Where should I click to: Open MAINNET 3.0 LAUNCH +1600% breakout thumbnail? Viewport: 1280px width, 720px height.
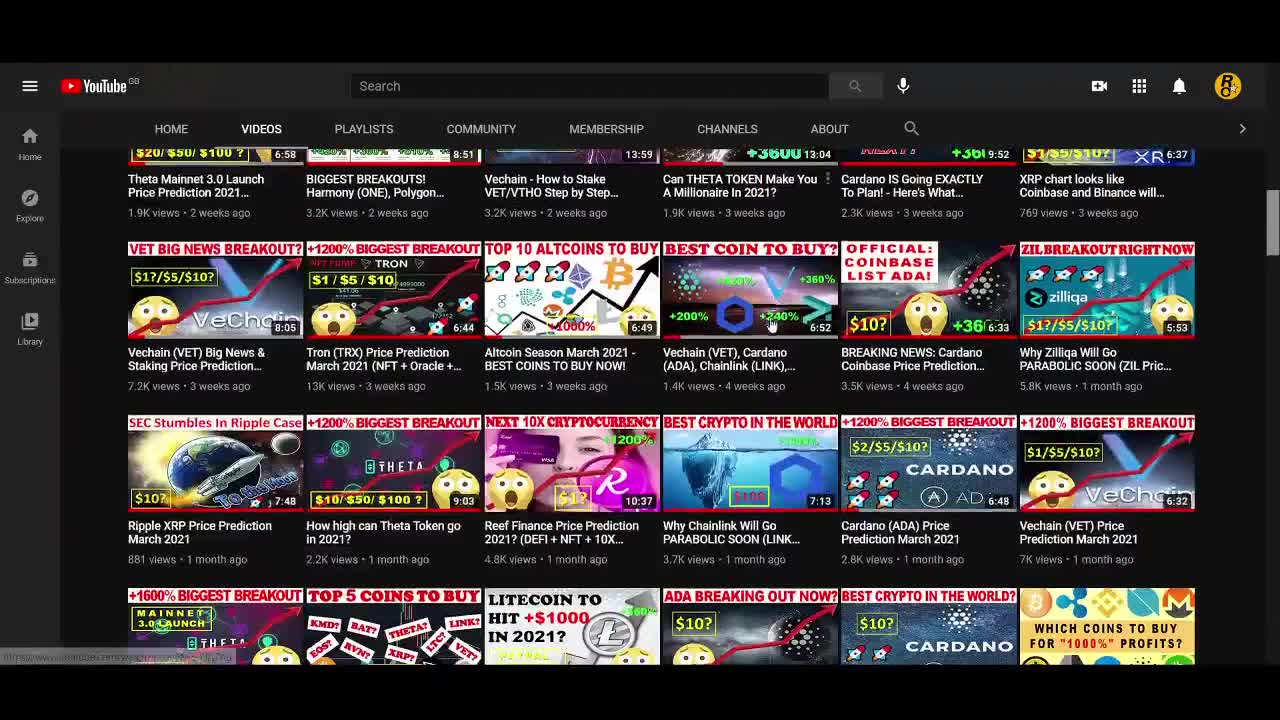(x=215, y=626)
